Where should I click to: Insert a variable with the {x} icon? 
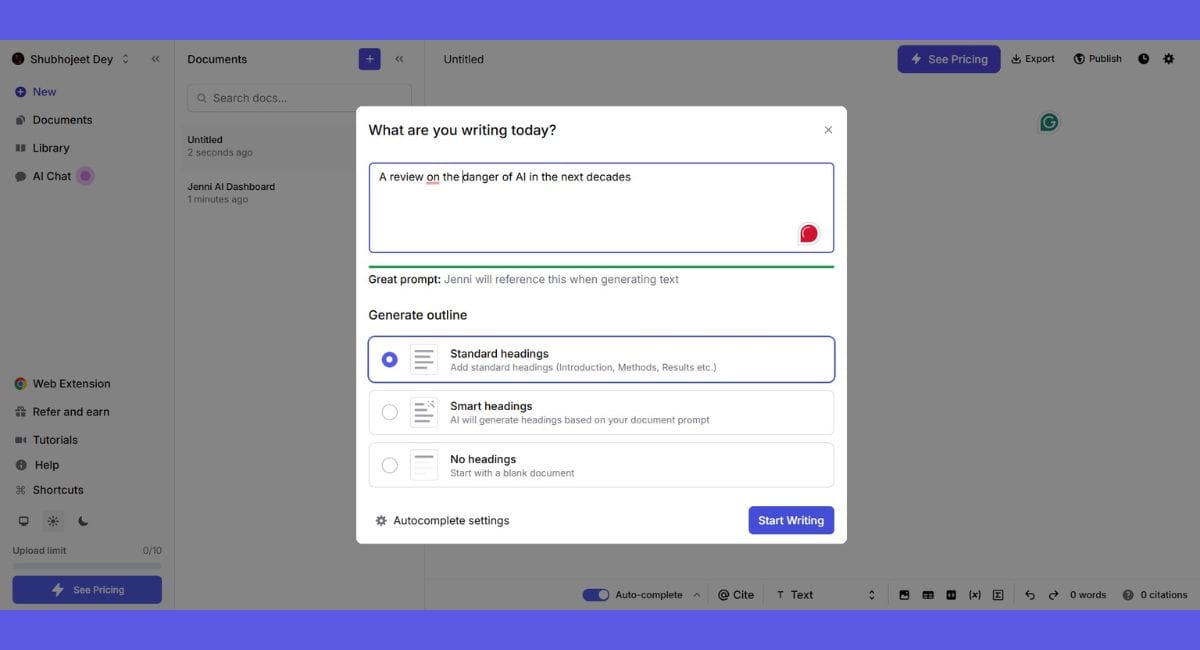coord(974,595)
